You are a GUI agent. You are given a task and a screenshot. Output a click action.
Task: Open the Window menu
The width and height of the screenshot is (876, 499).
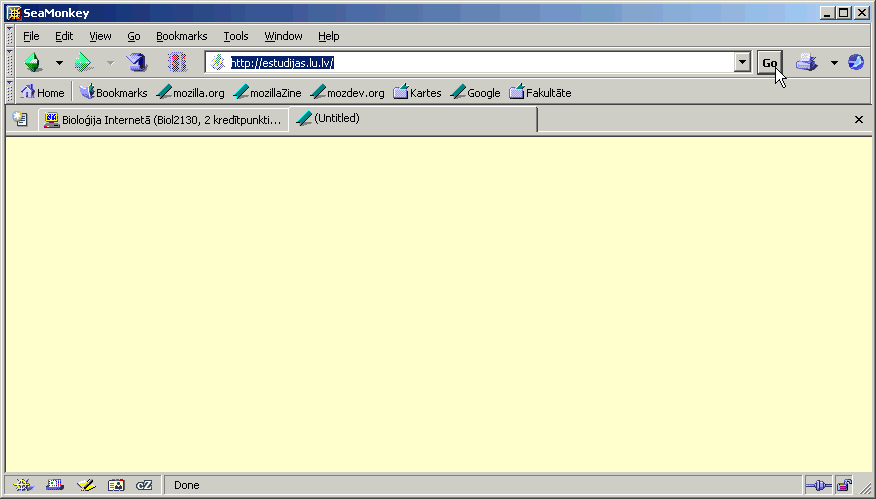(283, 36)
